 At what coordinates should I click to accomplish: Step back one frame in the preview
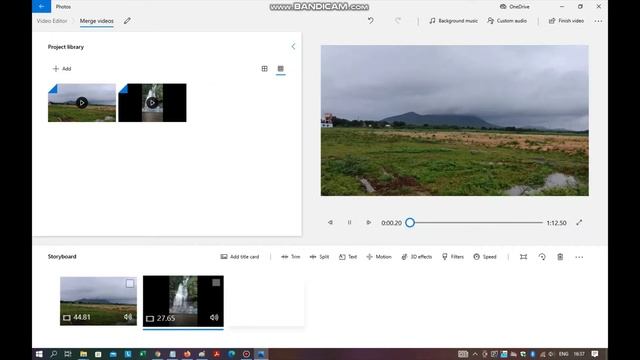pyautogui.click(x=330, y=222)
